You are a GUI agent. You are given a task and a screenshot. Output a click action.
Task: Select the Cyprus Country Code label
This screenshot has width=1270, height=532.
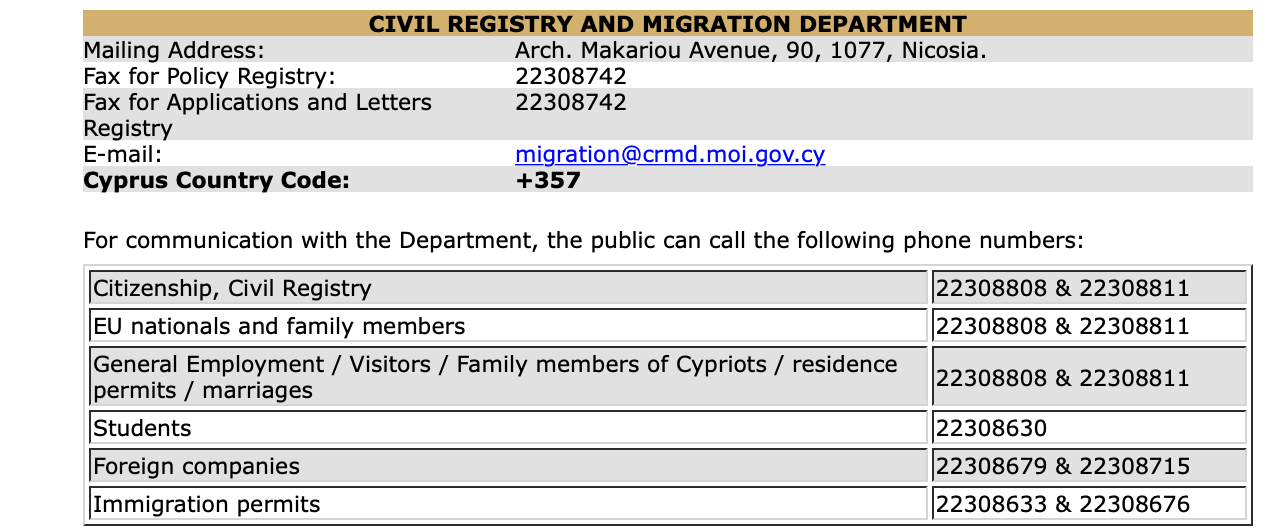click(x=217, y=181)
